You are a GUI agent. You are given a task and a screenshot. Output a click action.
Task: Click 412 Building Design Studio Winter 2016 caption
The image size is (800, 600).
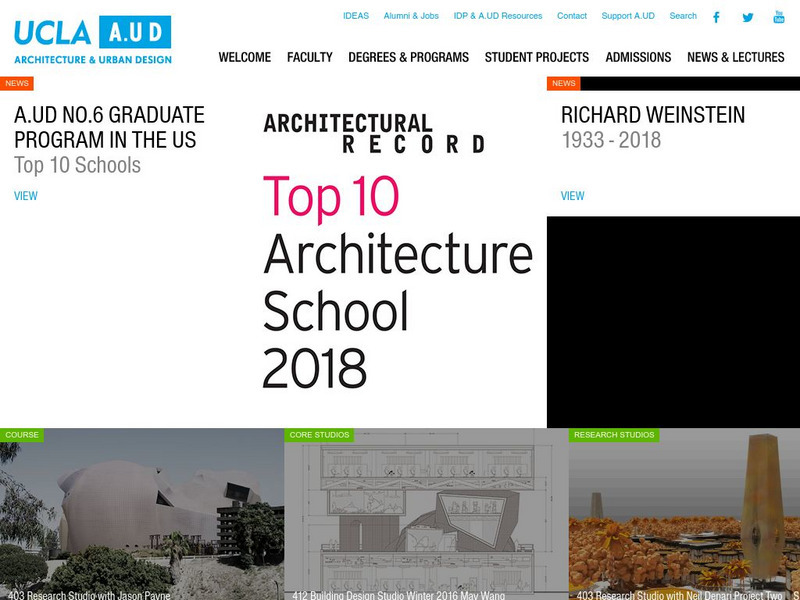point(399,595)
